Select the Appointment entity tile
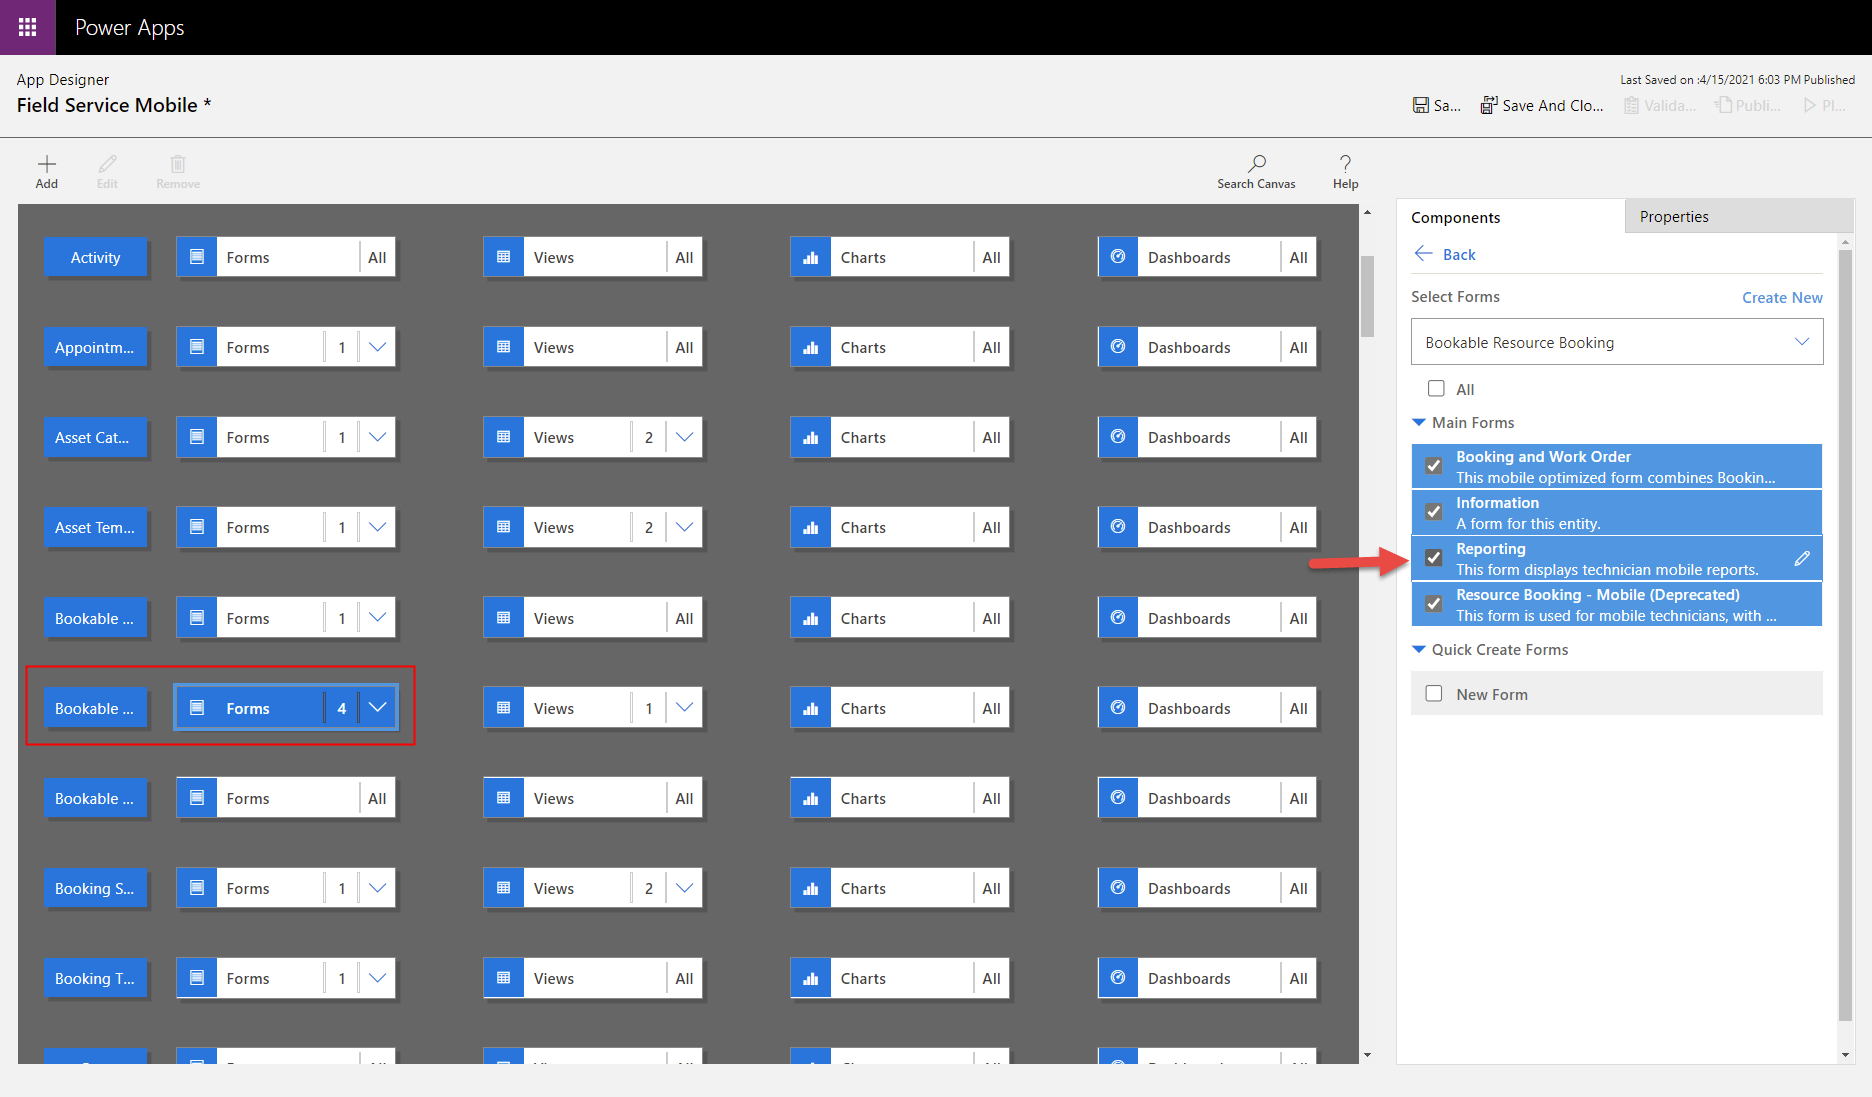1872x1097 pixels. [x=96, y=347]
